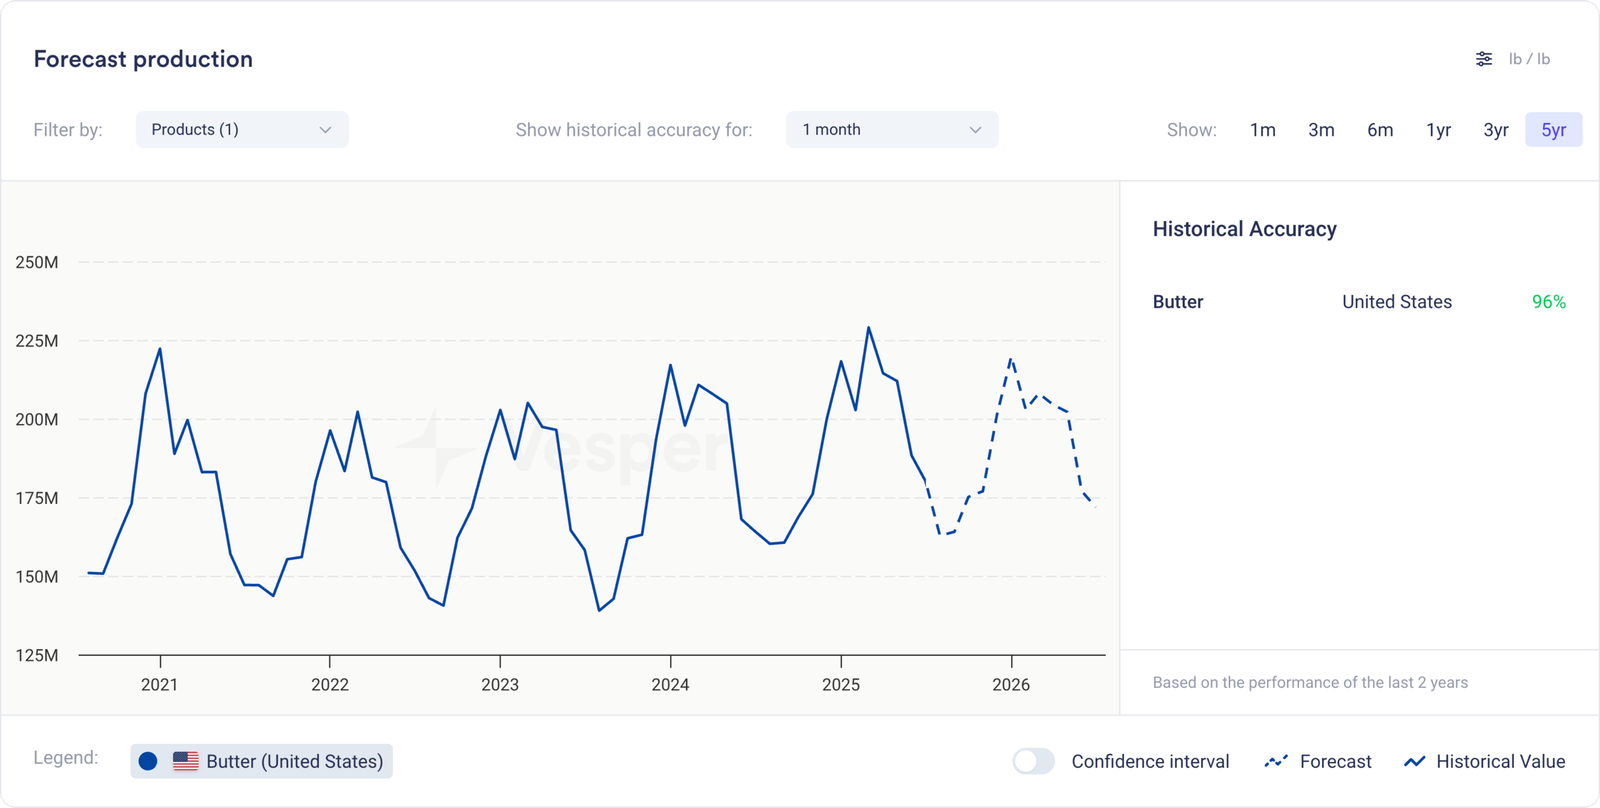
Task: Expand the Products (1) filter dropdown
Action: 241,130
